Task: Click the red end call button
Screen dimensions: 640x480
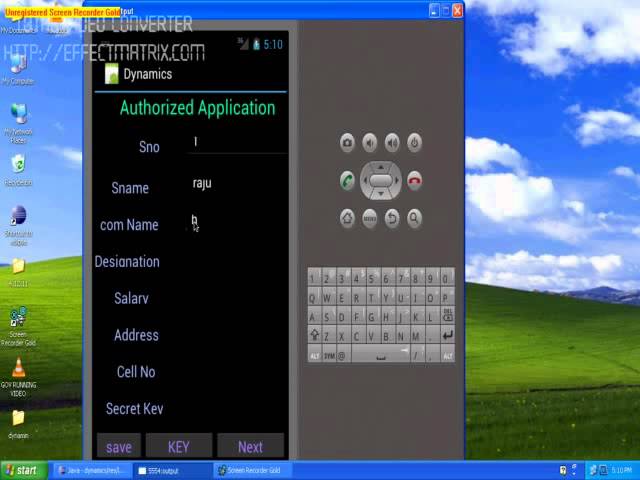Action: point(415,180)
